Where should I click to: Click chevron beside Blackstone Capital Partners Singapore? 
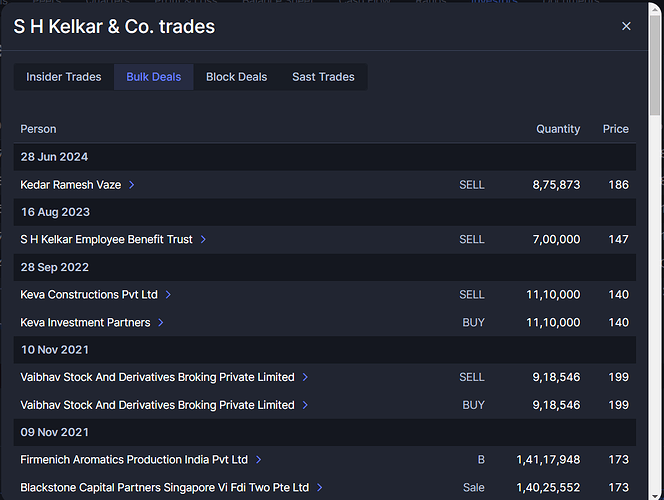pyautogui.click(x=320, y=488)
